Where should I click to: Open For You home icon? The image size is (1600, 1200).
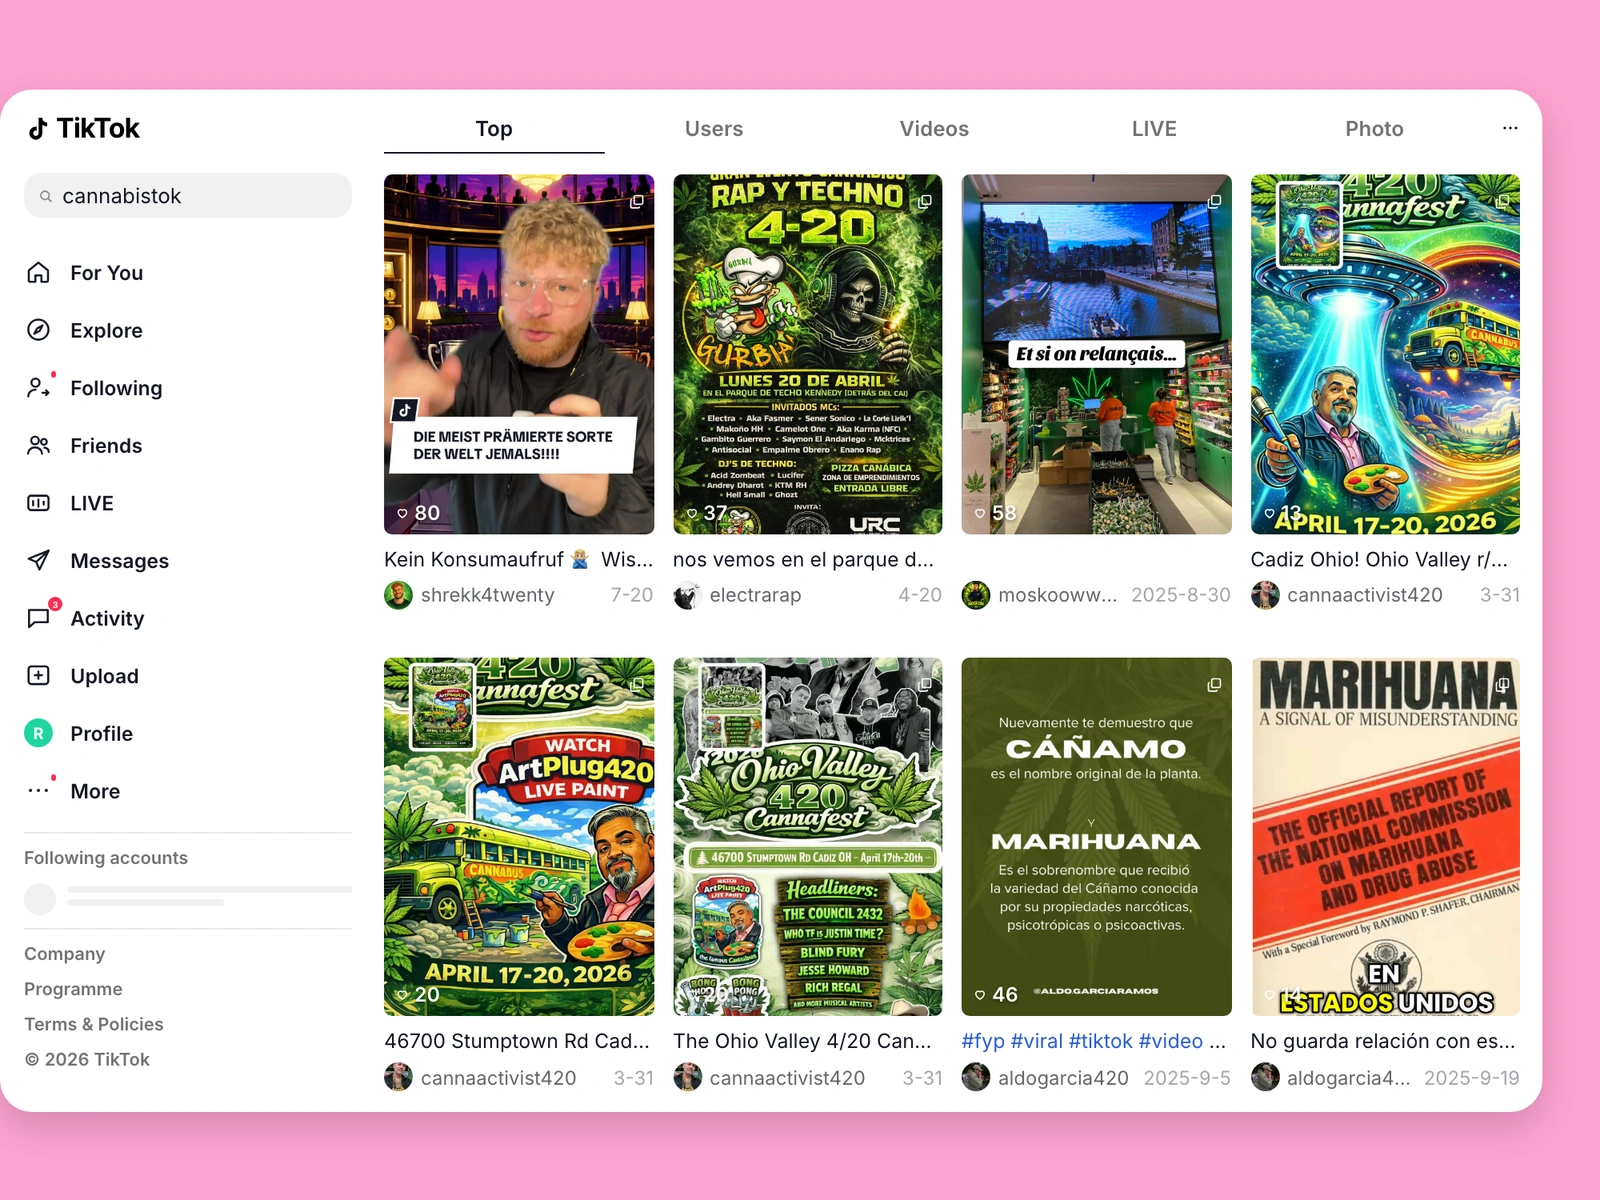click(x=38, y=273)
